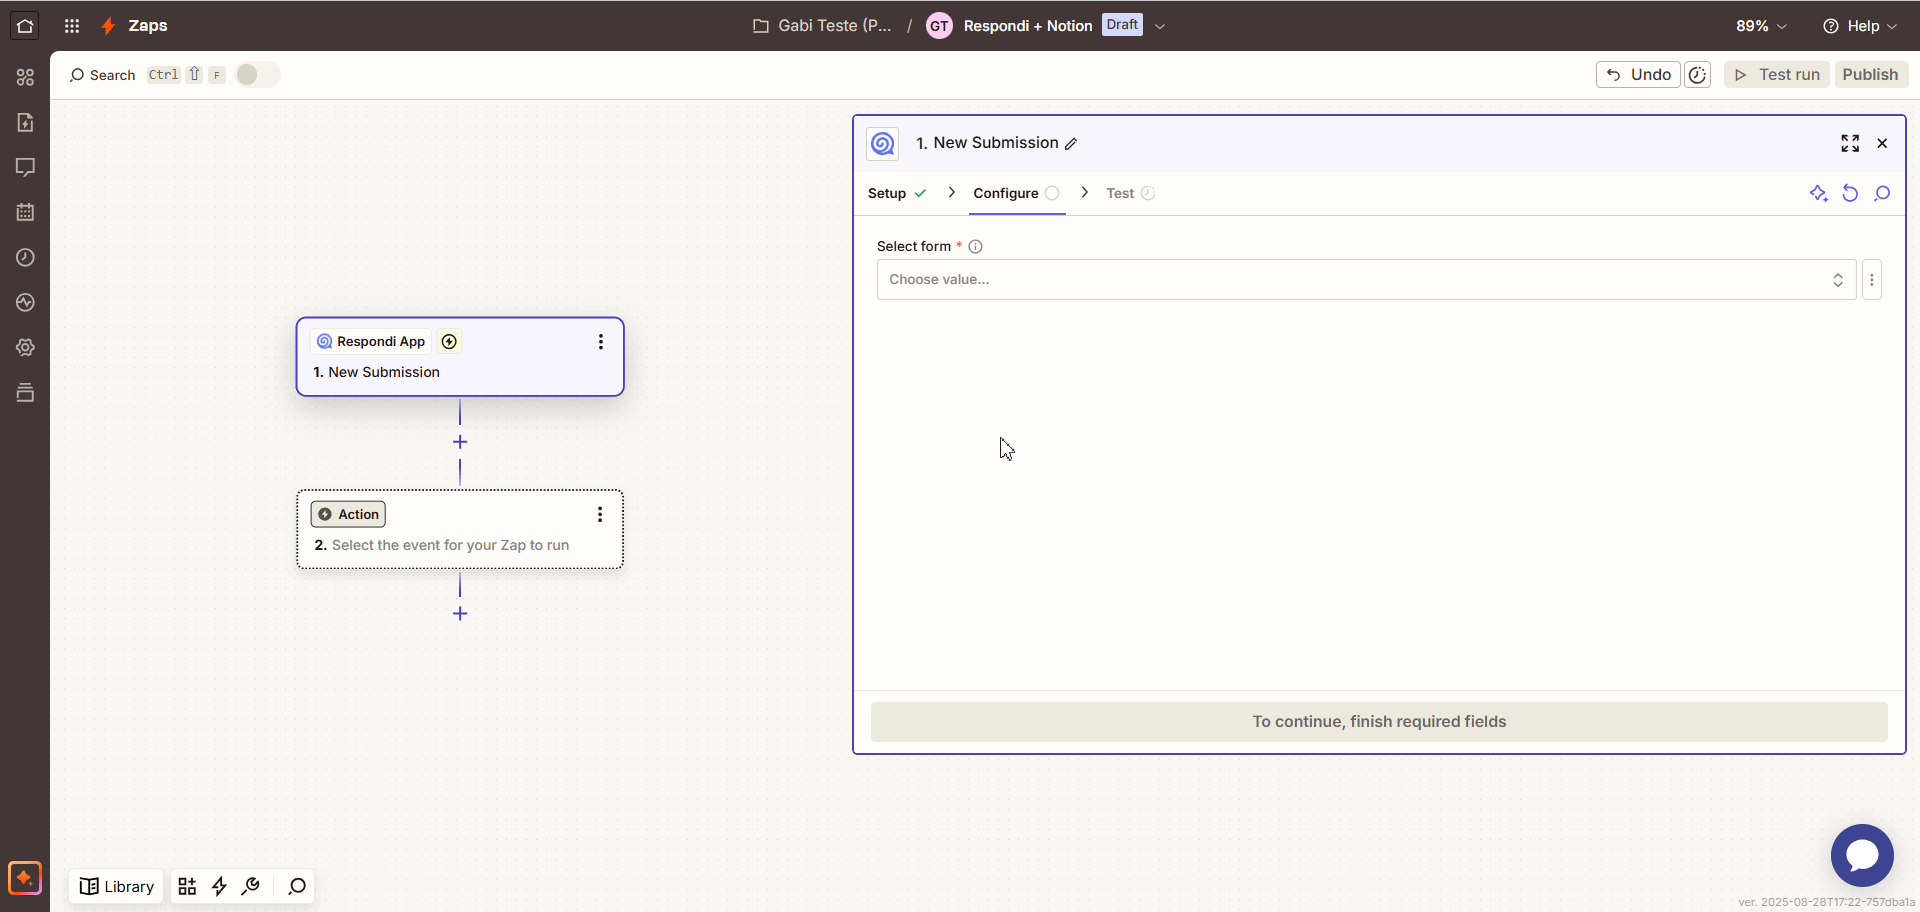Screen dimensions: 1920x912
Task: Open the Library button
Action: coord(117,886)
